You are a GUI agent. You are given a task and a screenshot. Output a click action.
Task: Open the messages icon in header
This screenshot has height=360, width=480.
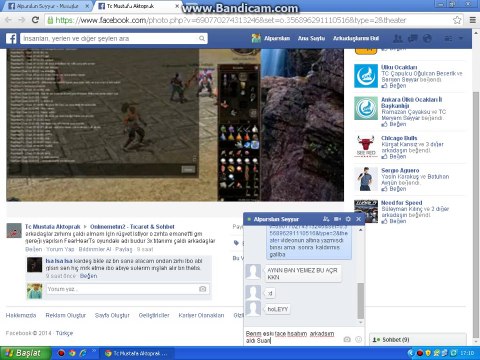413,39
